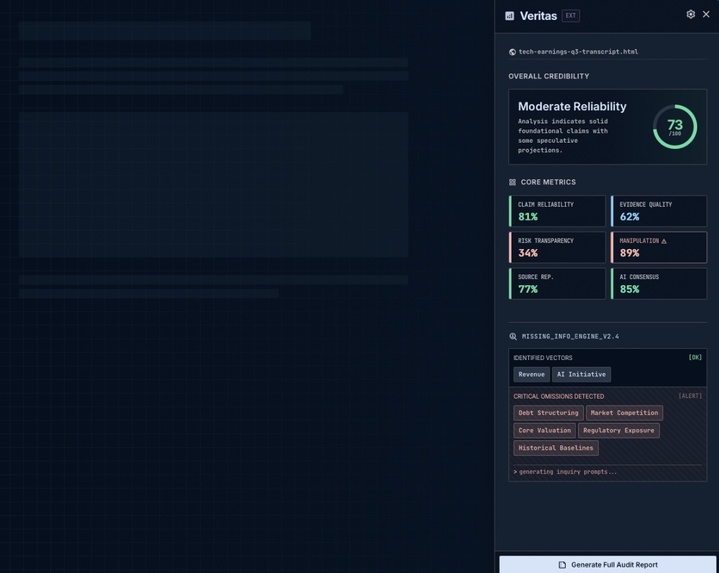Click the 73/100 credibility score ring
Image resolution: width=719 pixels, height=573 pixels.
675,127
